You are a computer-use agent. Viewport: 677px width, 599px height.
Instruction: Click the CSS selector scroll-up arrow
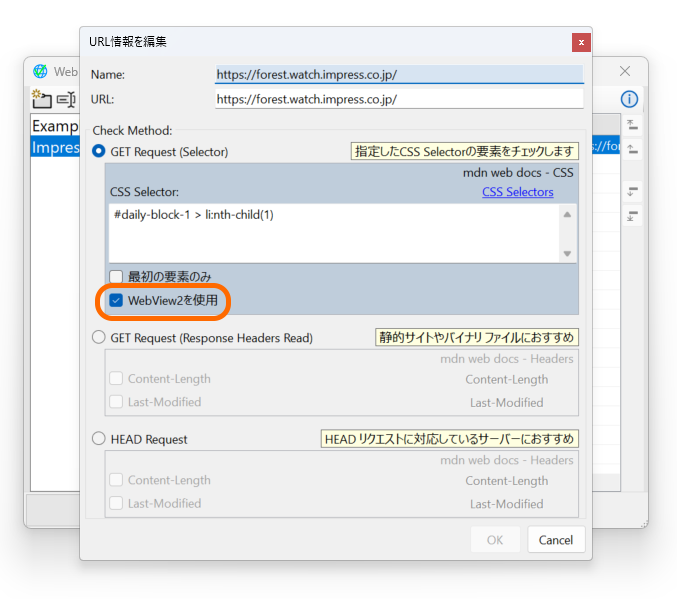[x=567, y=215]
